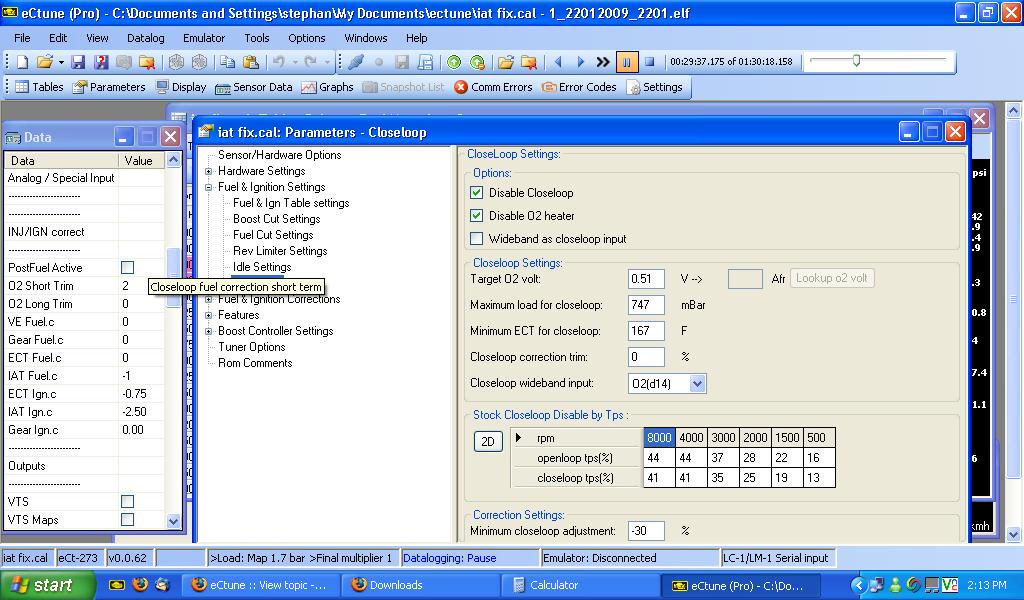Step datalog playback forward
Screen dimensions: 1024x600
click(x=581, y=62)
